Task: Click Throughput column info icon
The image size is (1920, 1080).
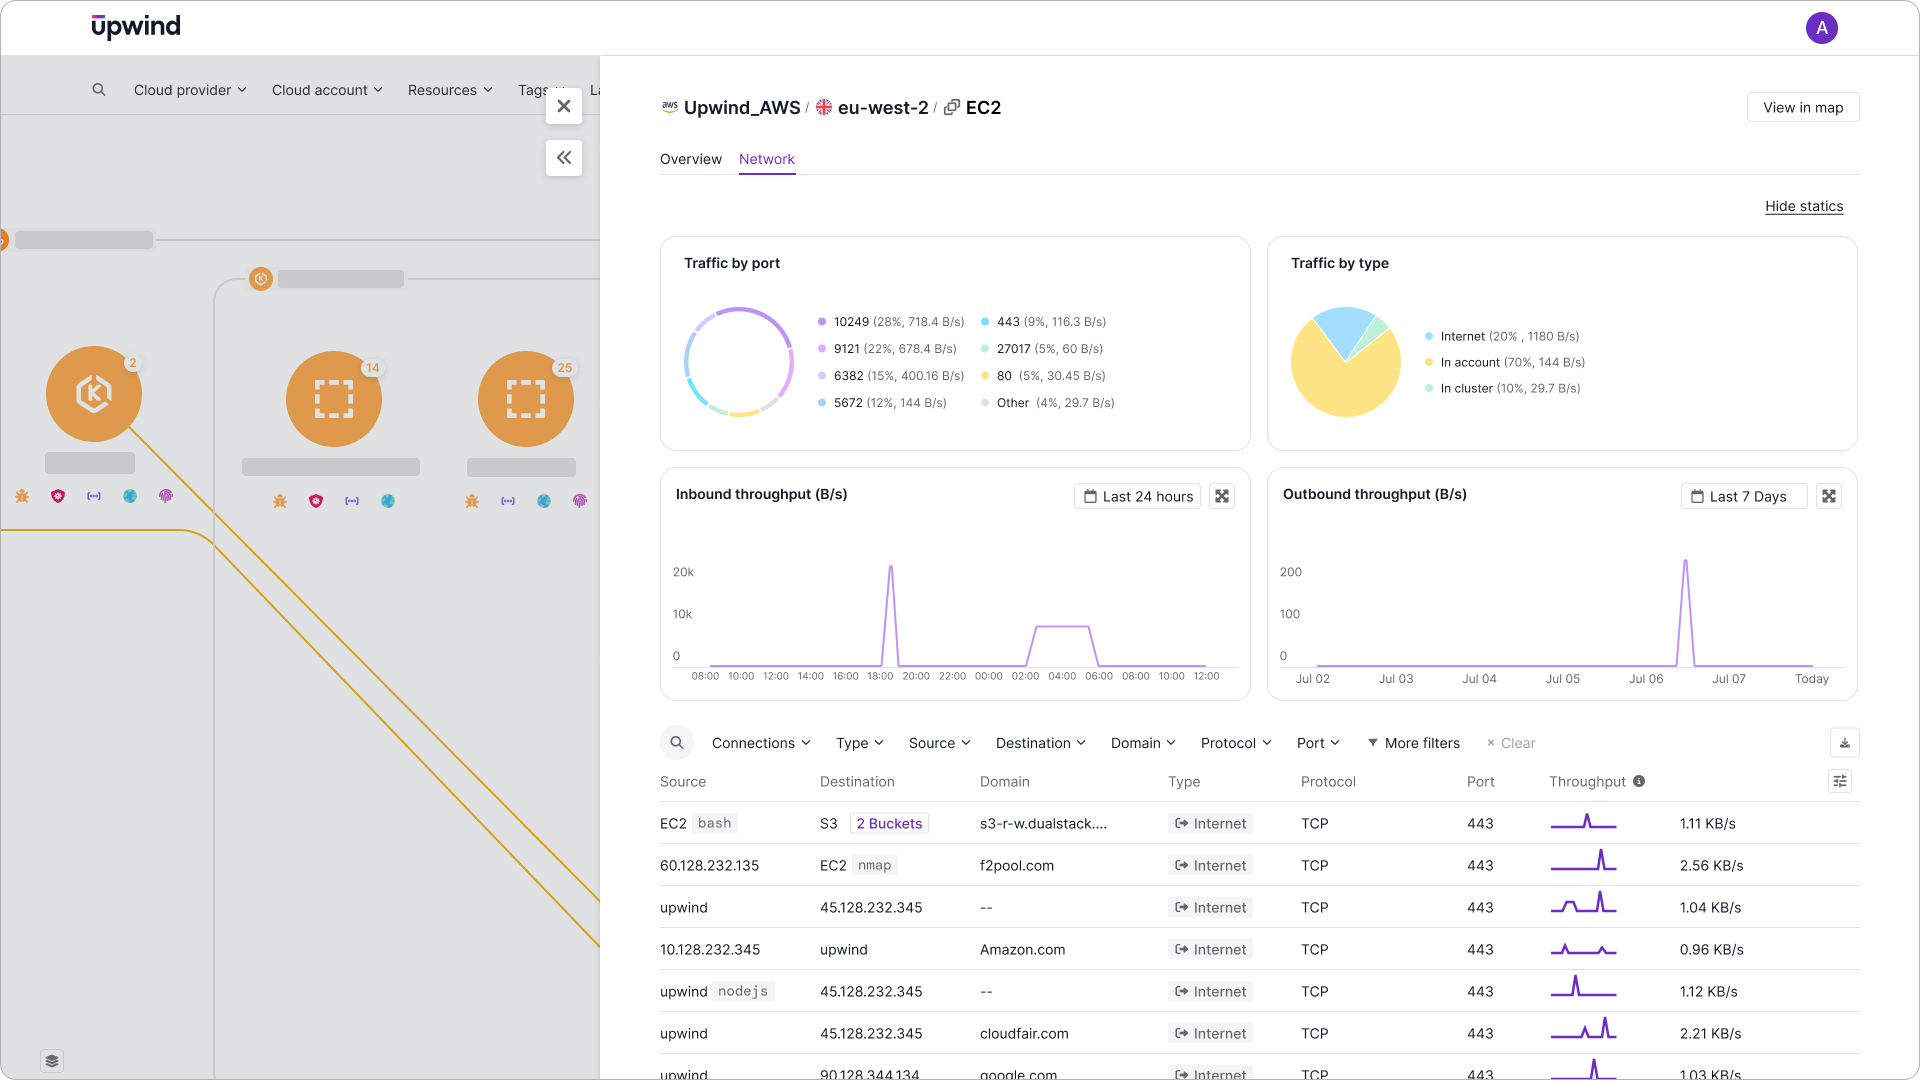Action: (x=1639, y=781)
